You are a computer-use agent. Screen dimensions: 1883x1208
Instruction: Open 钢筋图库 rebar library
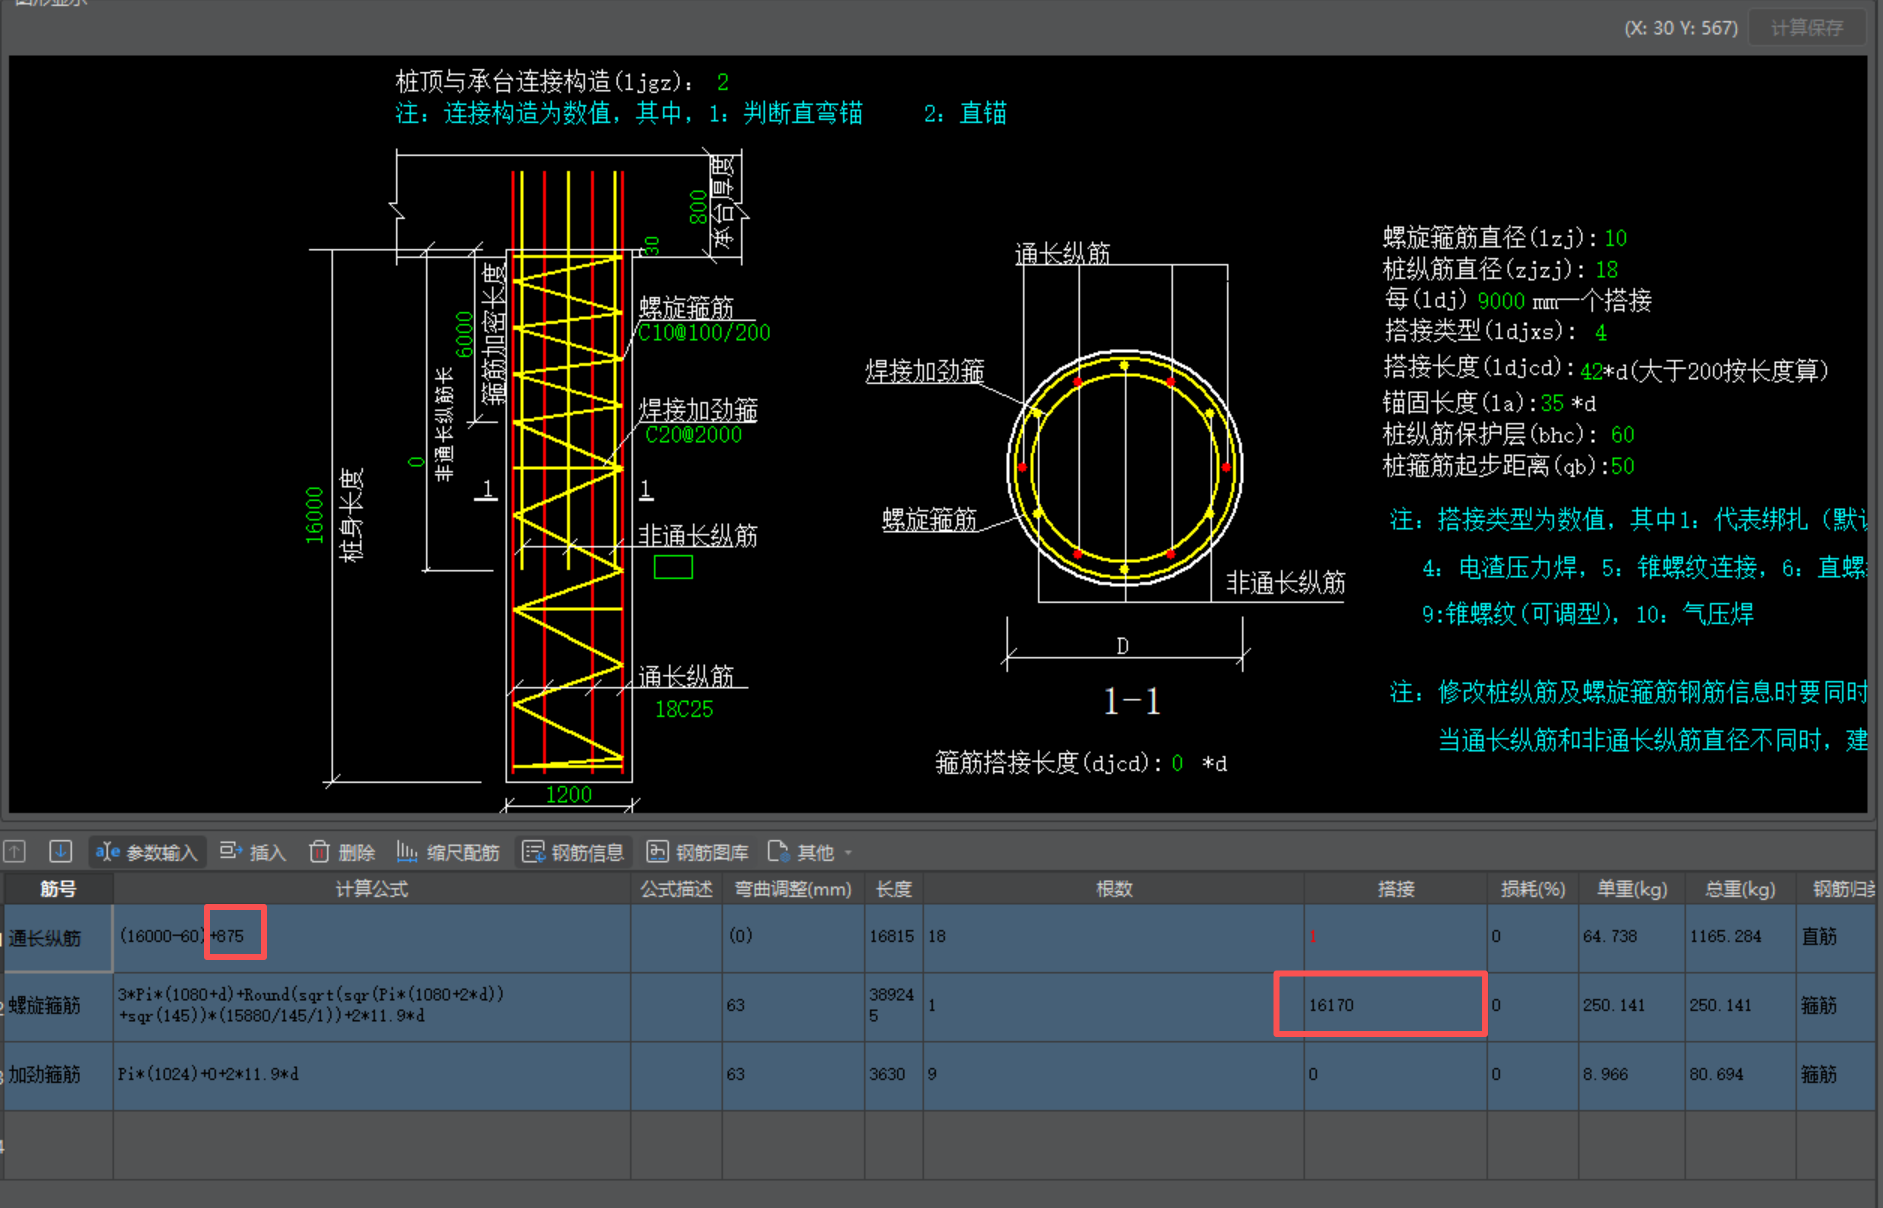698,852
